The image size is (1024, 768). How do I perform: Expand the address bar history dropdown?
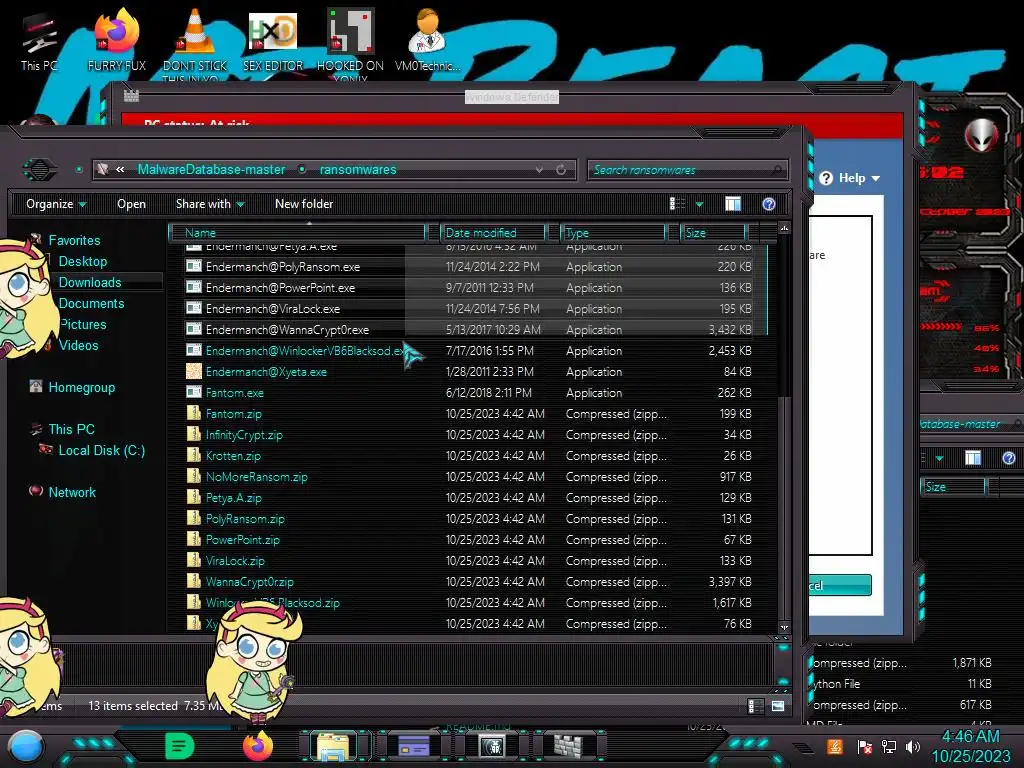(539, 170)
